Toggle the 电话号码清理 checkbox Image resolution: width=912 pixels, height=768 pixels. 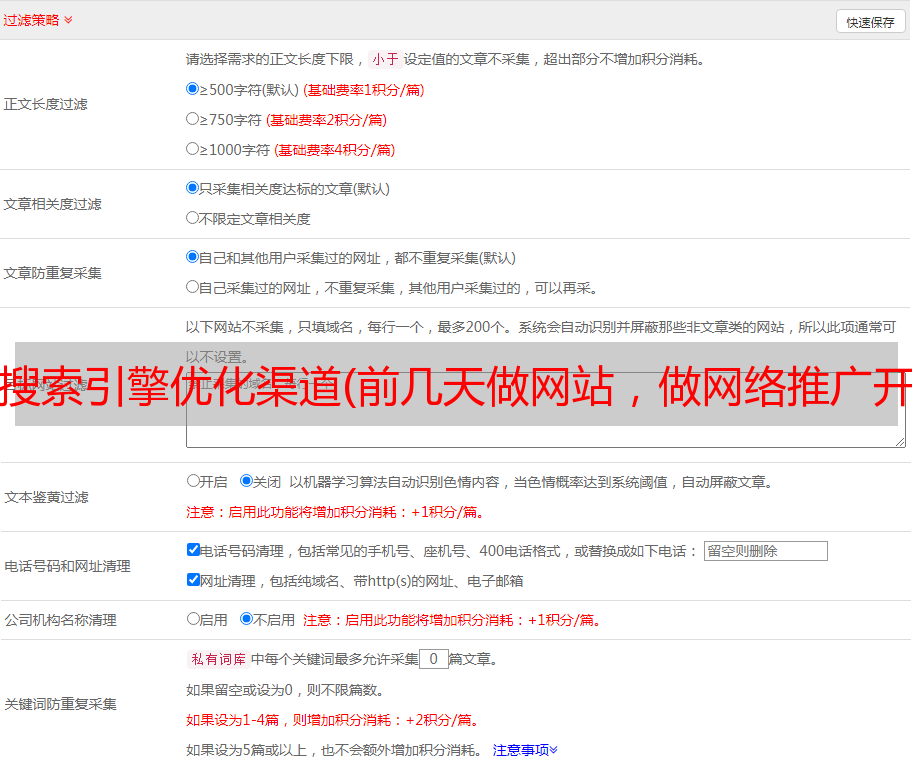point(194,550)
